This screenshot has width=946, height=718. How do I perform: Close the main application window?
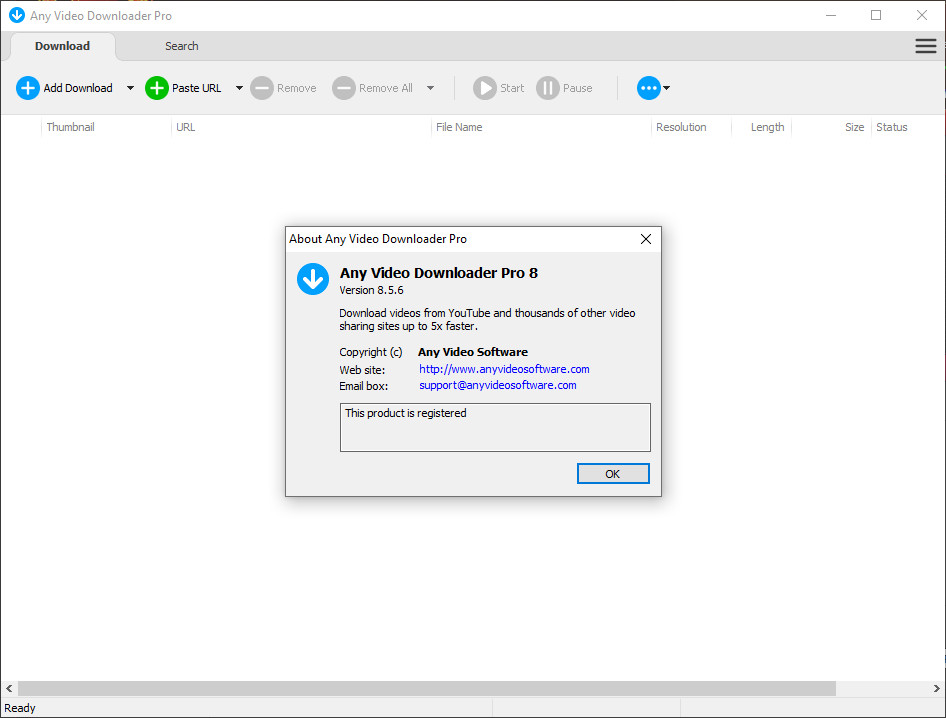922,15
